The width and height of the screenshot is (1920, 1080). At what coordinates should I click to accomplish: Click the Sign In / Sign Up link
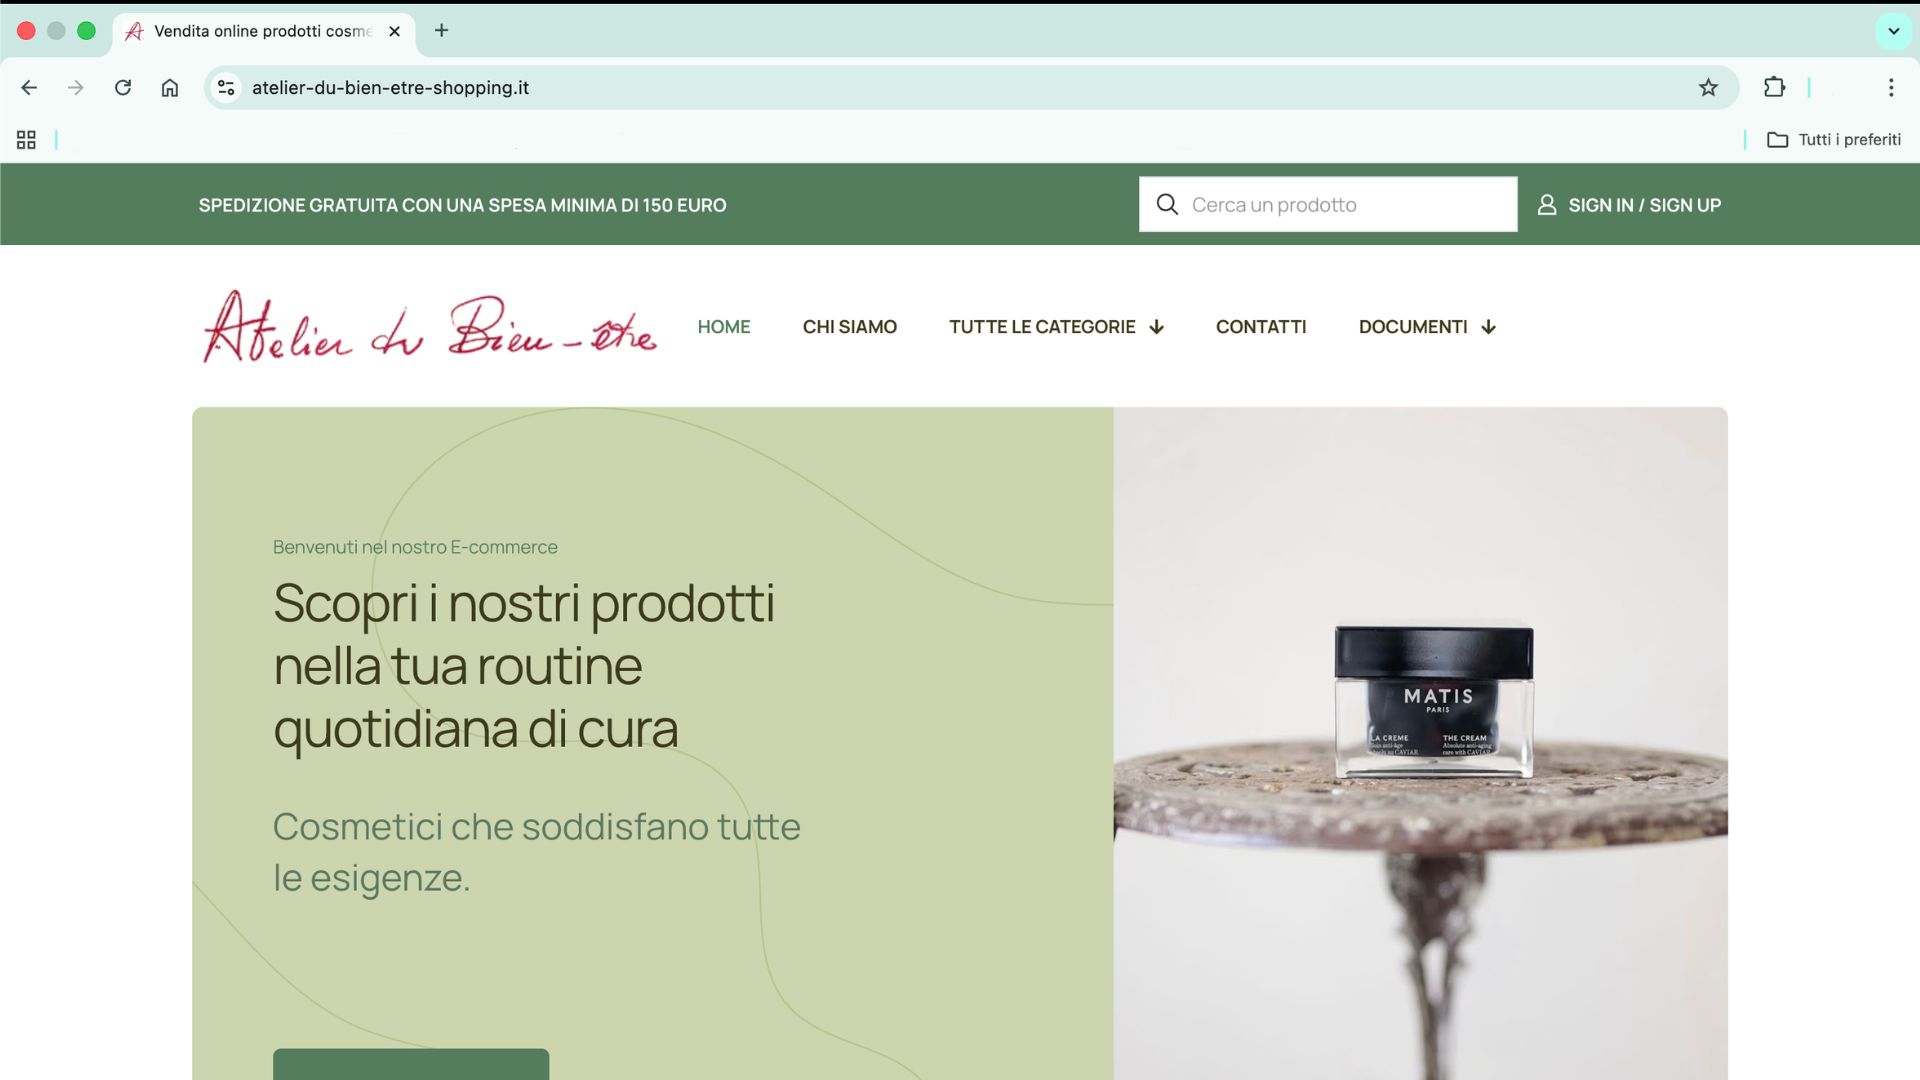pos(1644,205)
